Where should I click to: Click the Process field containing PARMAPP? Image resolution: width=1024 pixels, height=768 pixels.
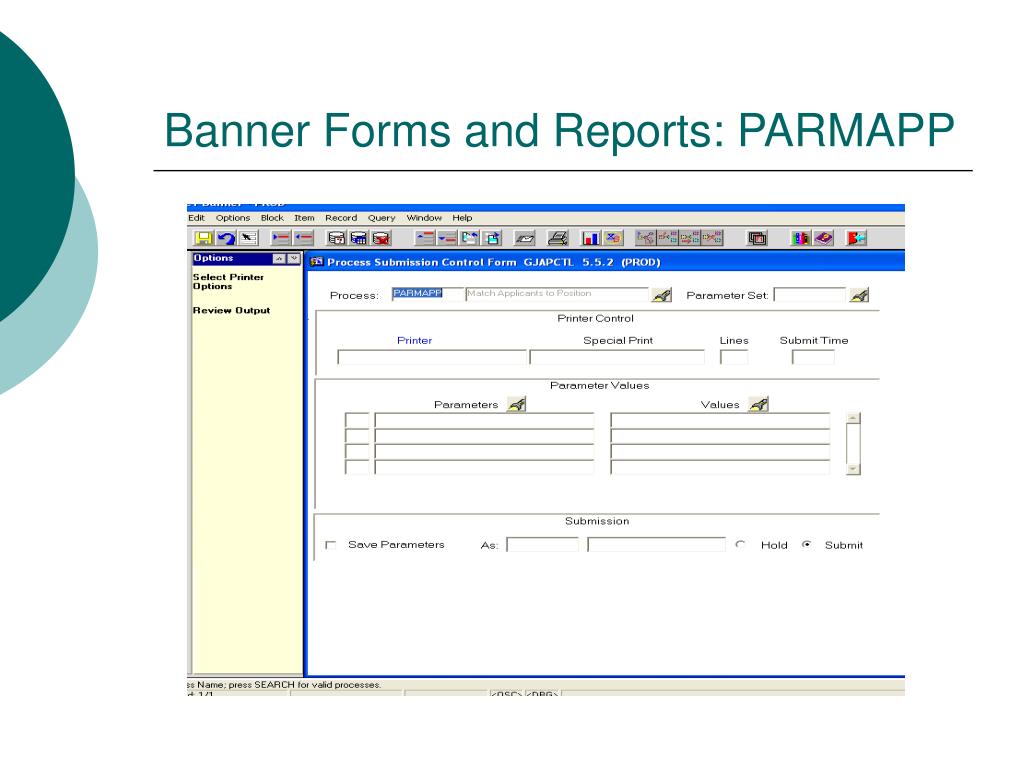click(428, 293)
